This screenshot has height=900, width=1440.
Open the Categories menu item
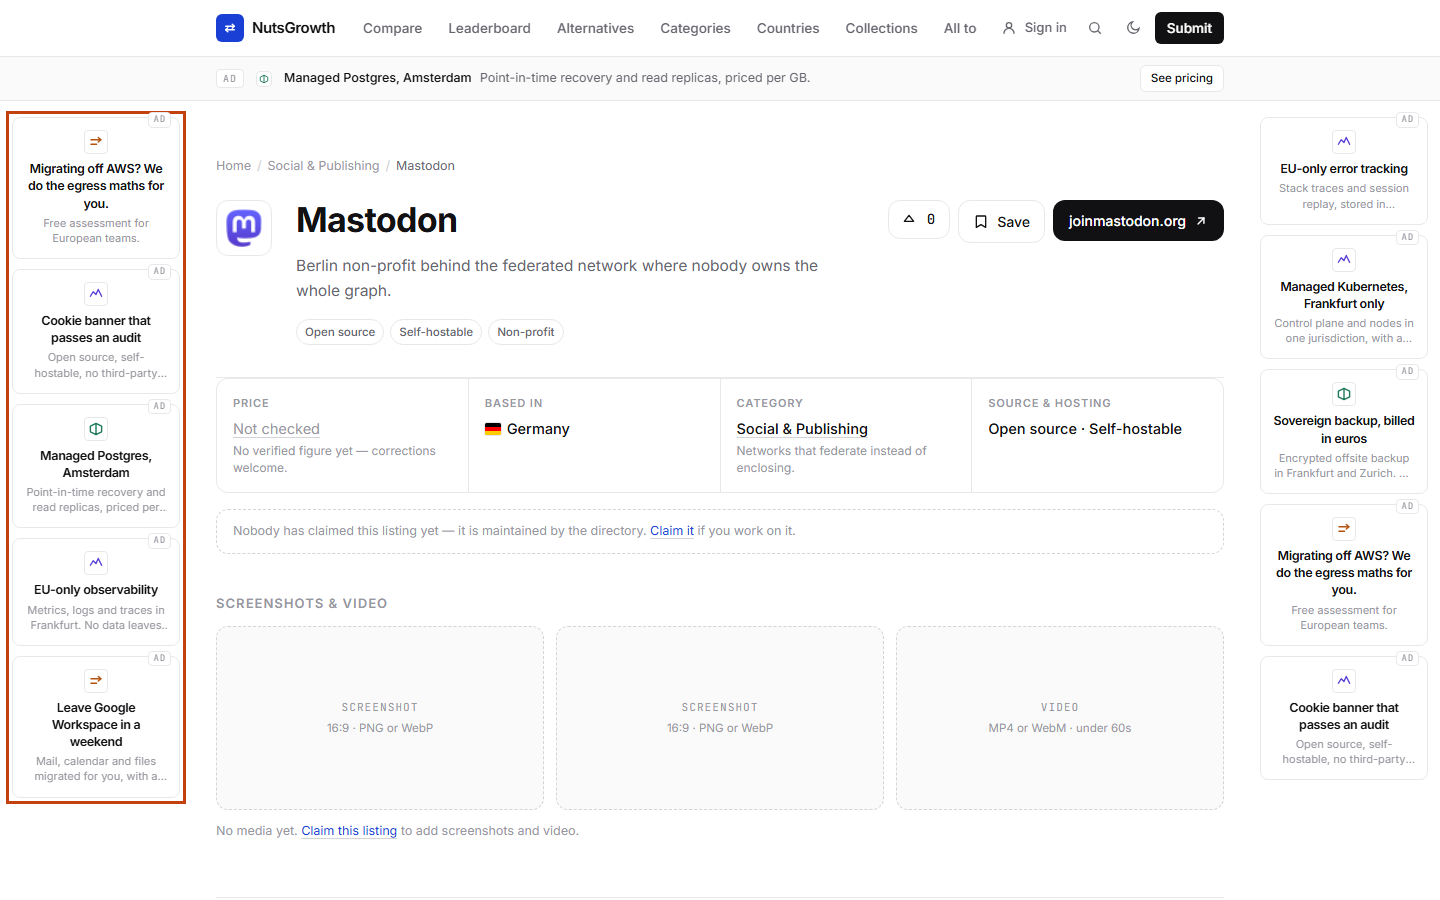pyautogui.click(x=695, y=28)
